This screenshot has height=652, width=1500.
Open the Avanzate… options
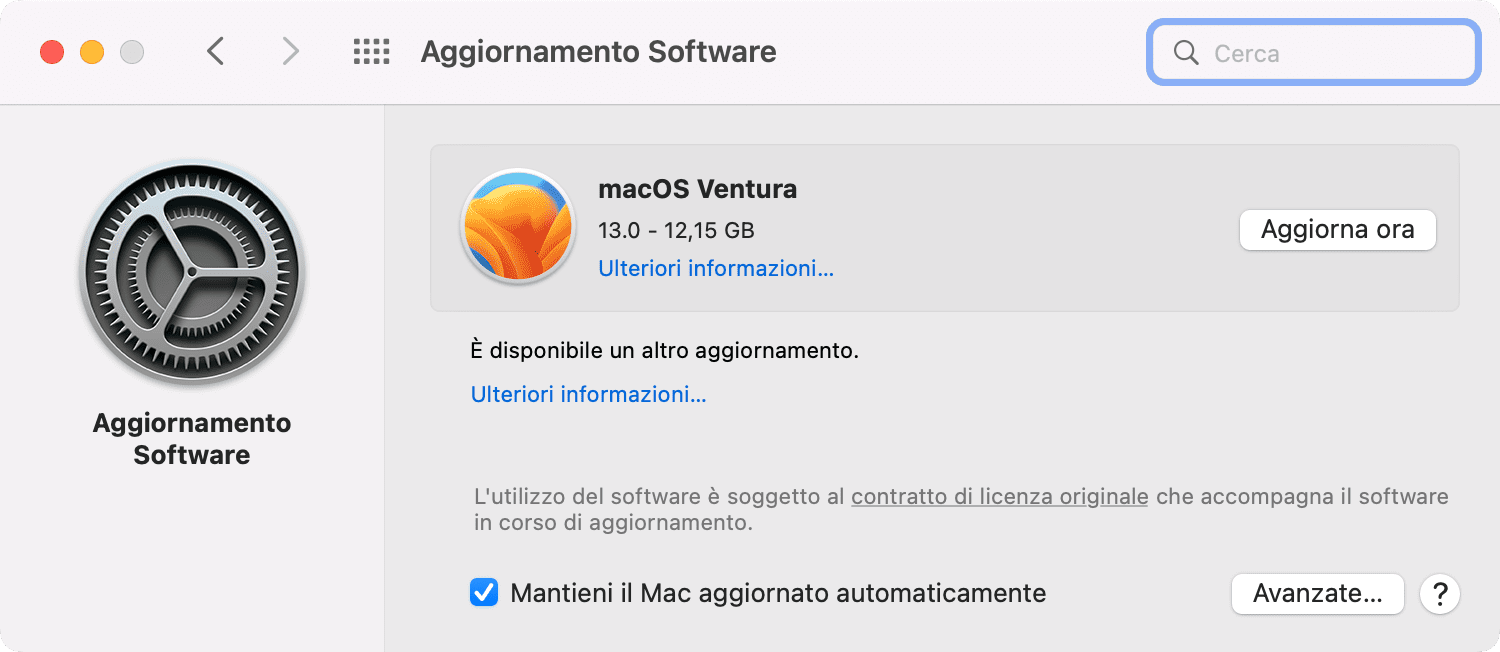[1317, 594]
